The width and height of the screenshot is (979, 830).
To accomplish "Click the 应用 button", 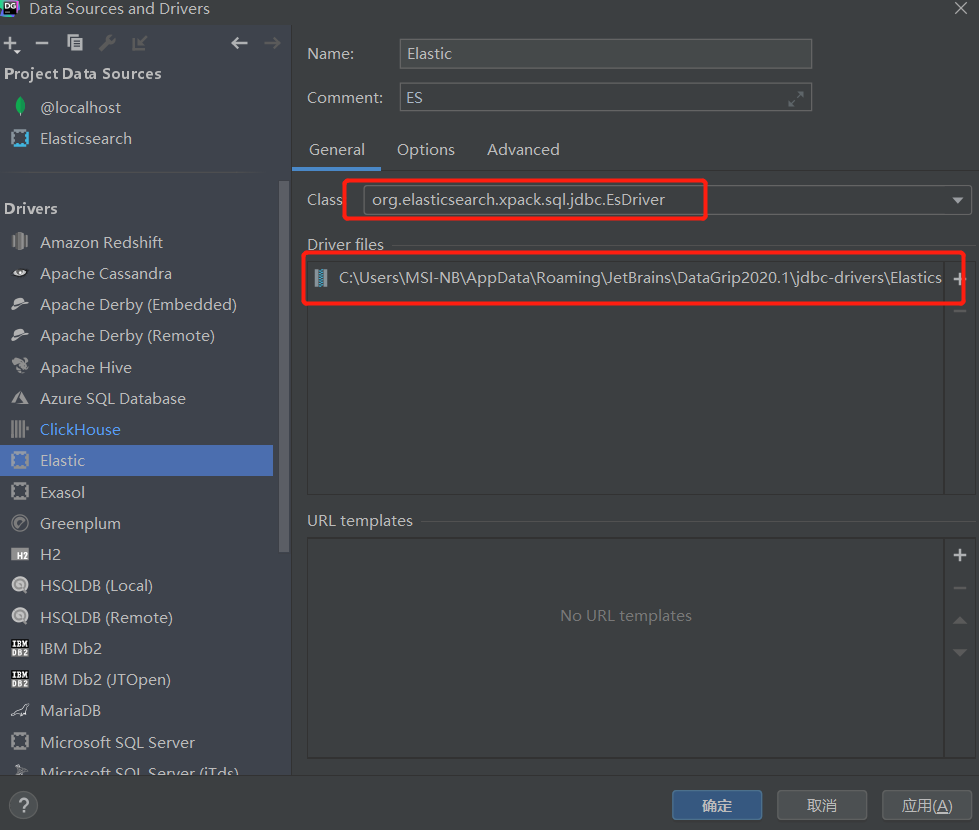I will click(925, 804).
